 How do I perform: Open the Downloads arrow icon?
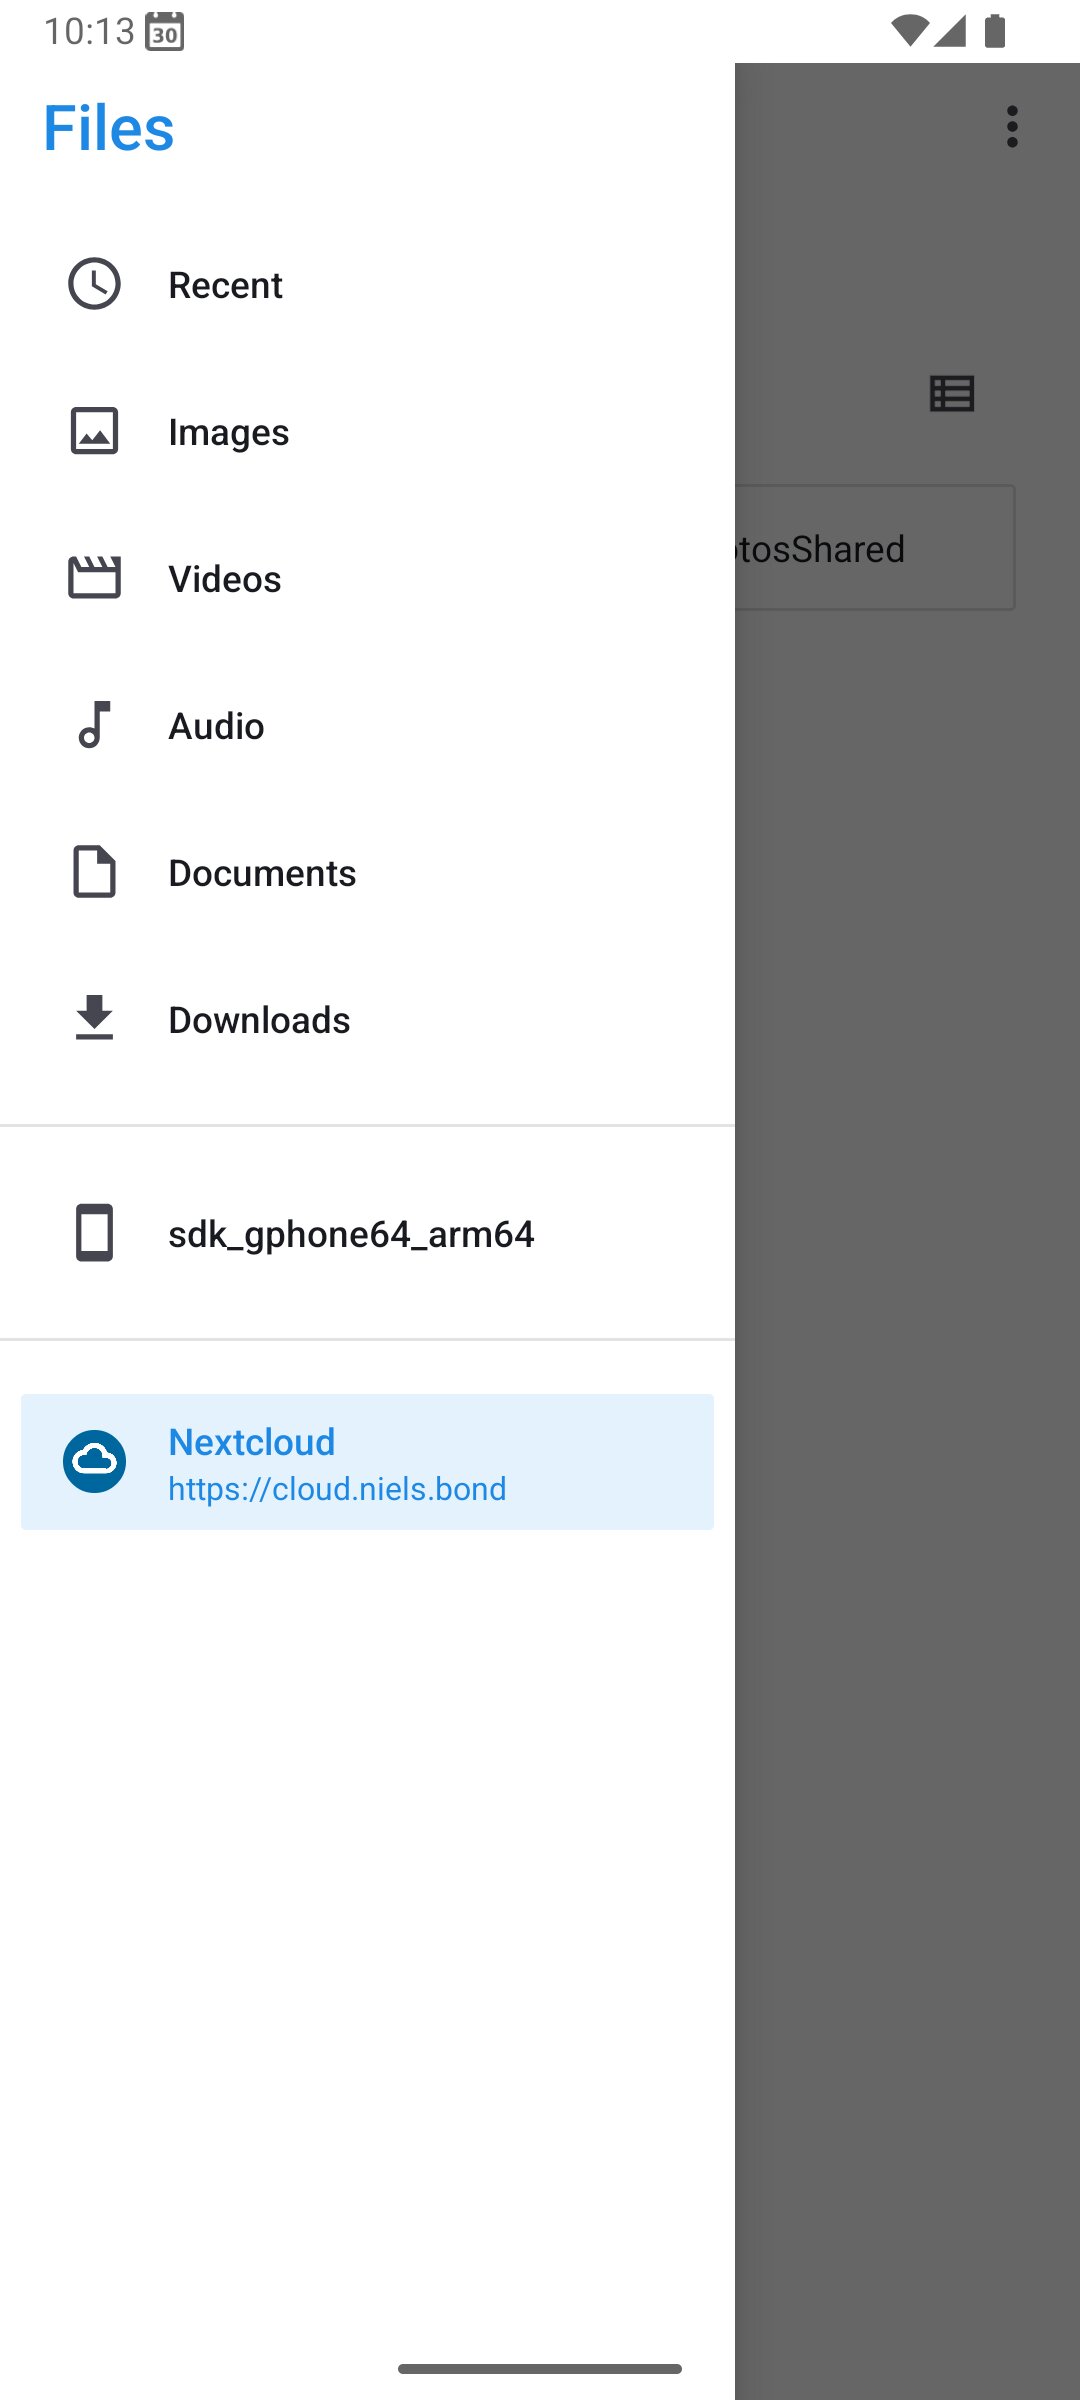[x=94, y=1018]
